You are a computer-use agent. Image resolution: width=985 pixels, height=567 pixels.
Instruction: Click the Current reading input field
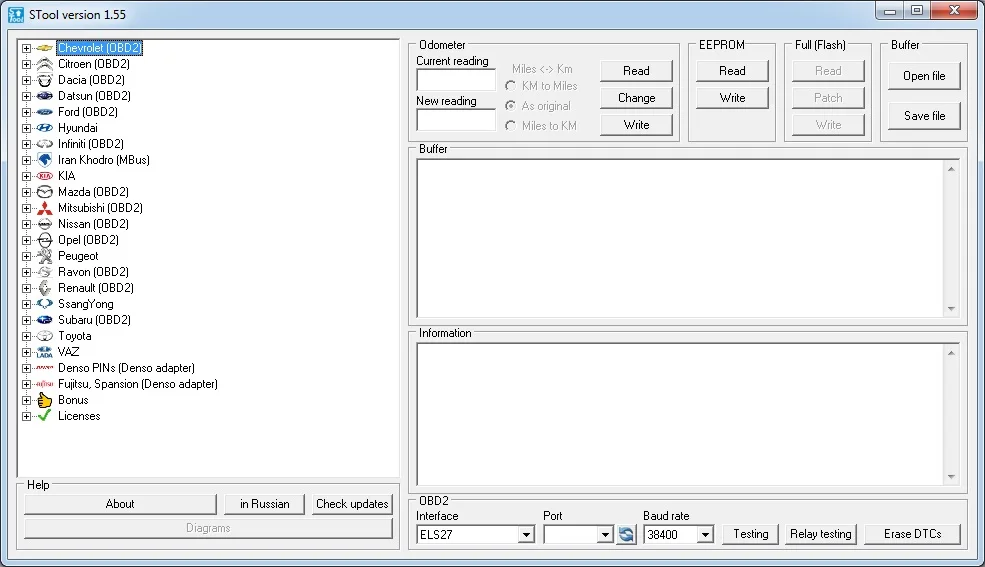[x=456, y=80]
